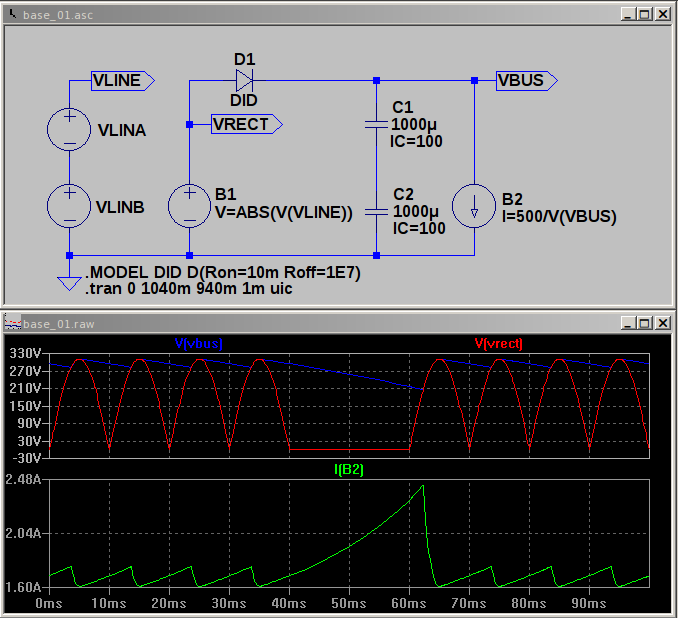Click C2's 1000µ capacitance value
678x618 pixels.
(x=416, y=211)
